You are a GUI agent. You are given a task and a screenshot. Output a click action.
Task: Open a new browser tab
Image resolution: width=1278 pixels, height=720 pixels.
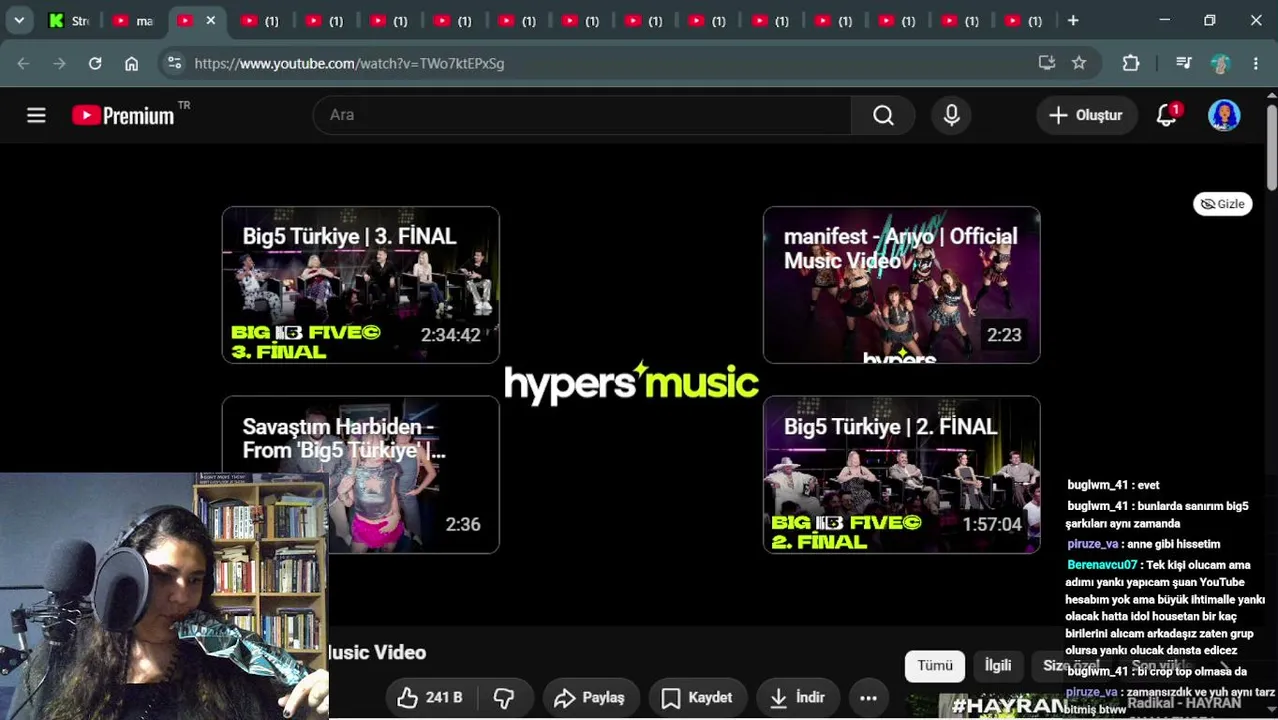(1073, 20)
